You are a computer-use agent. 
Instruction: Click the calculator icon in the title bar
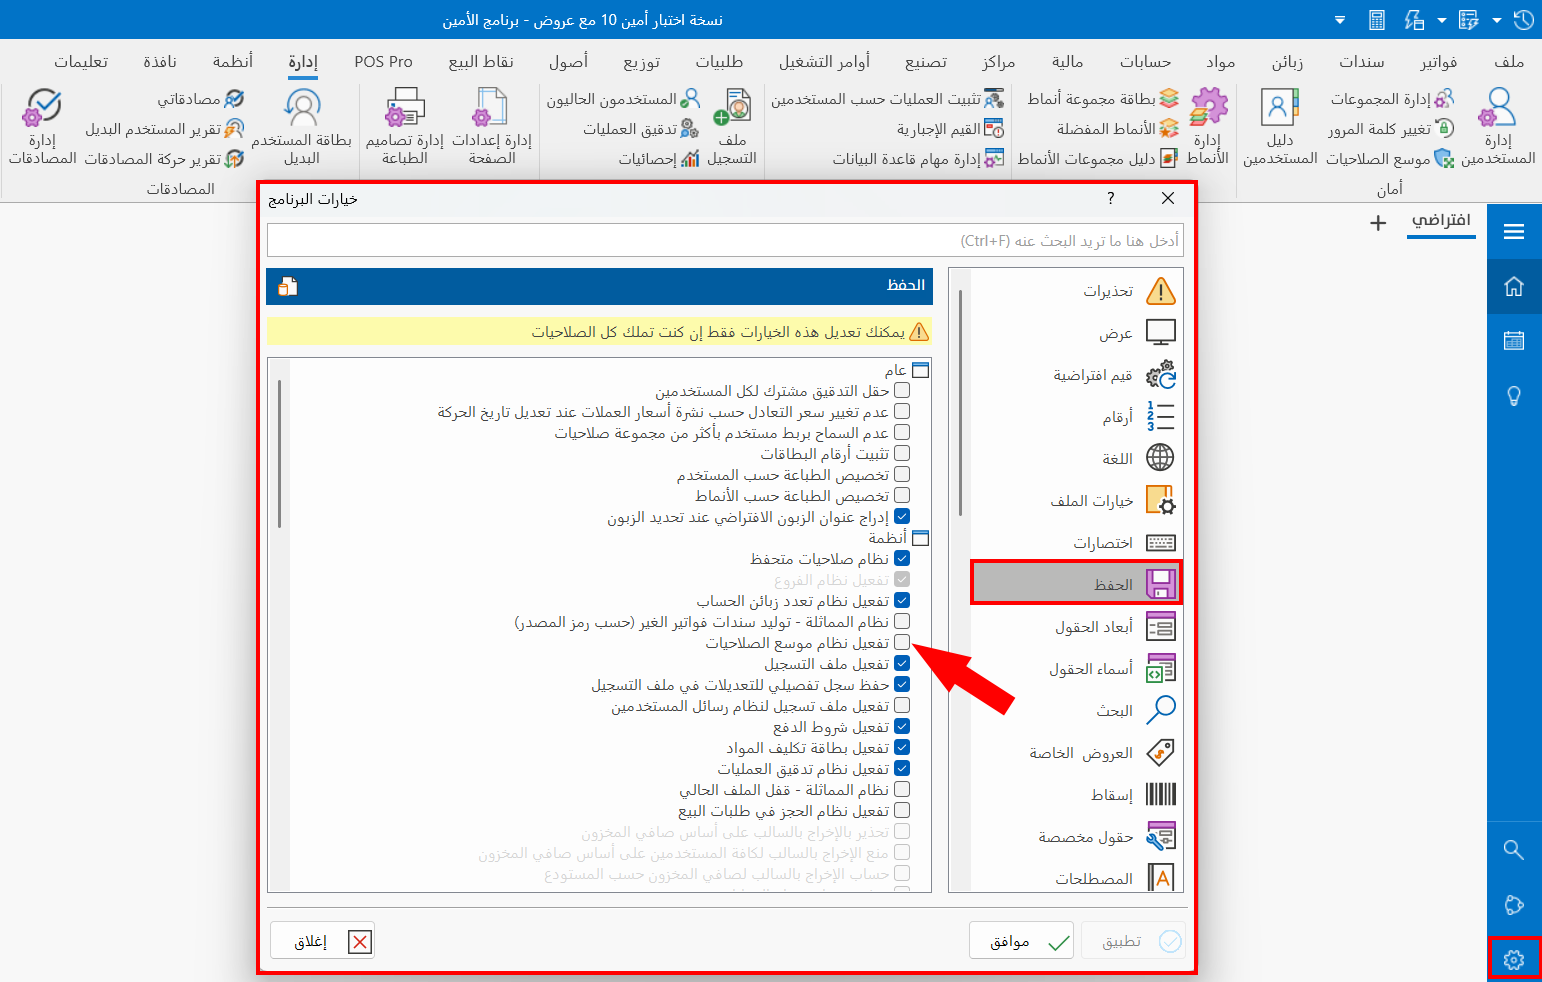click(x=1377, y=19)
